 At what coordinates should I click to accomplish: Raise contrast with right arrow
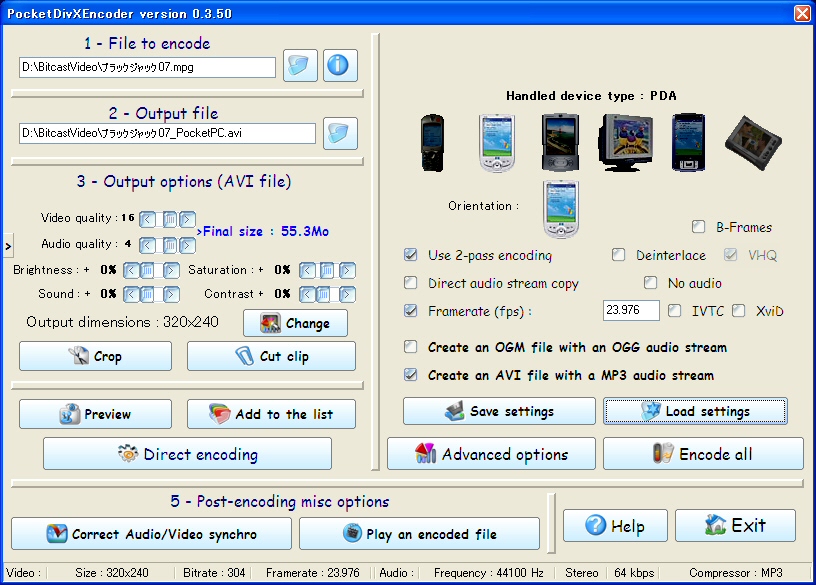click(x=347, y=295)
